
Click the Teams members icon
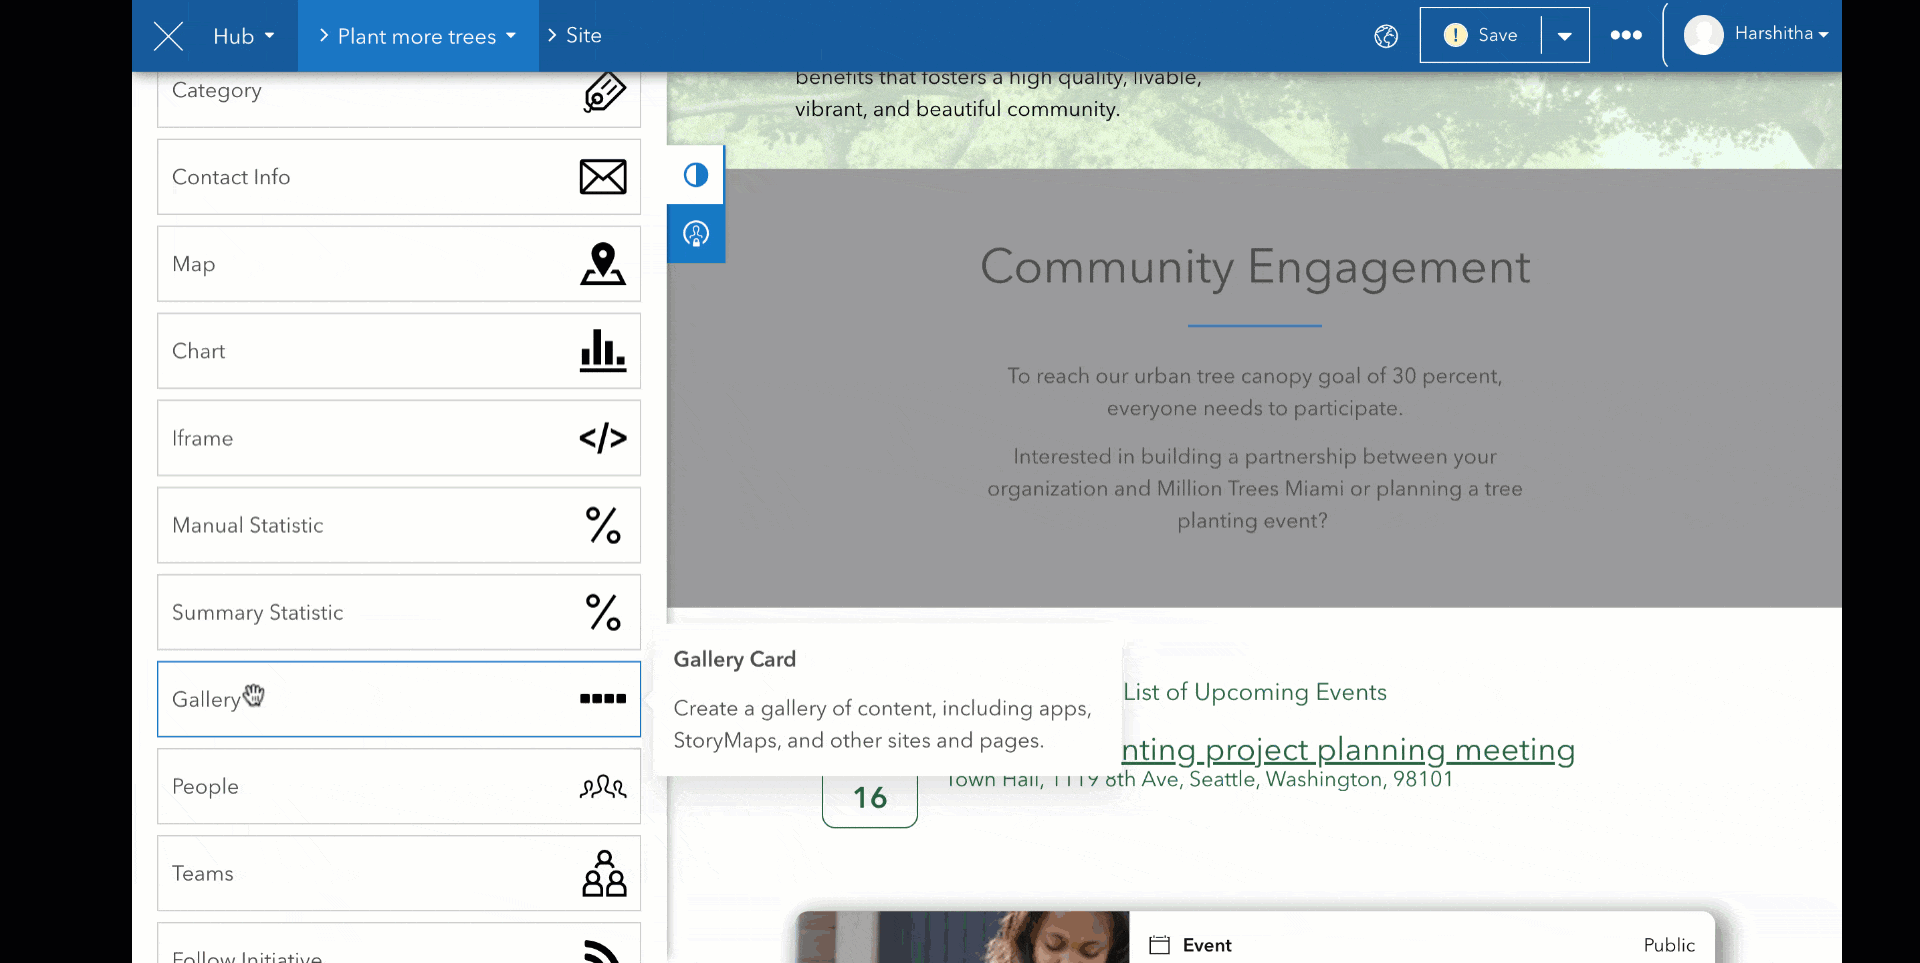(x=604, y=873)
